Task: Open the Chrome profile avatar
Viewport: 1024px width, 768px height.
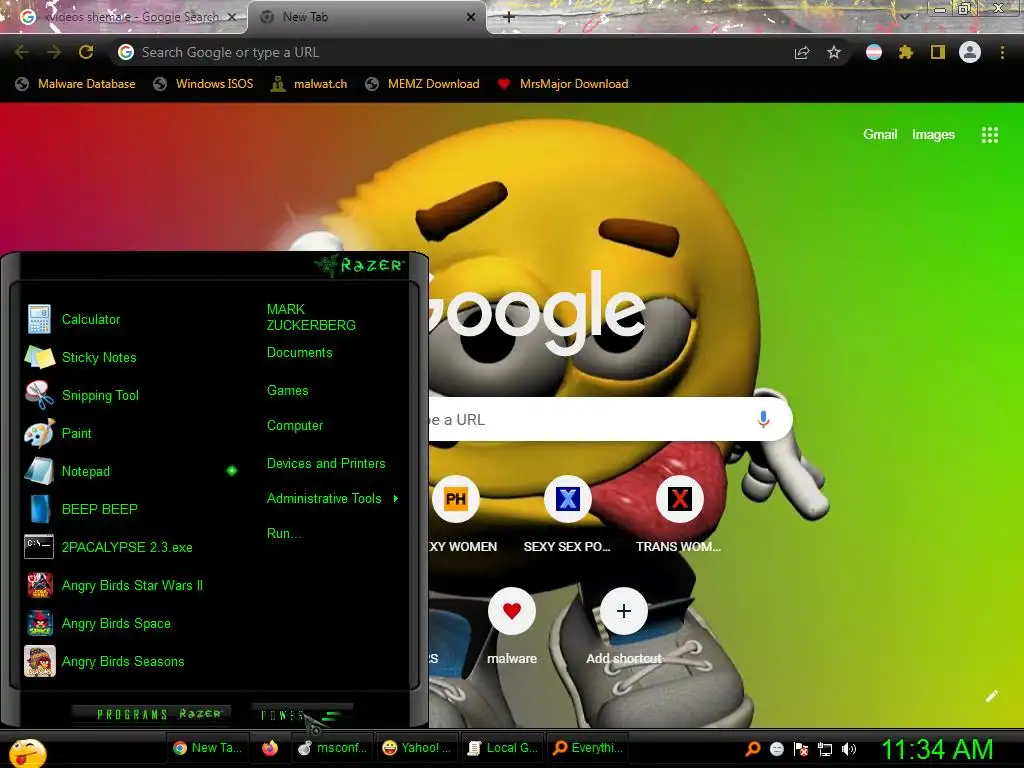Action: click(x=970, y=52)
